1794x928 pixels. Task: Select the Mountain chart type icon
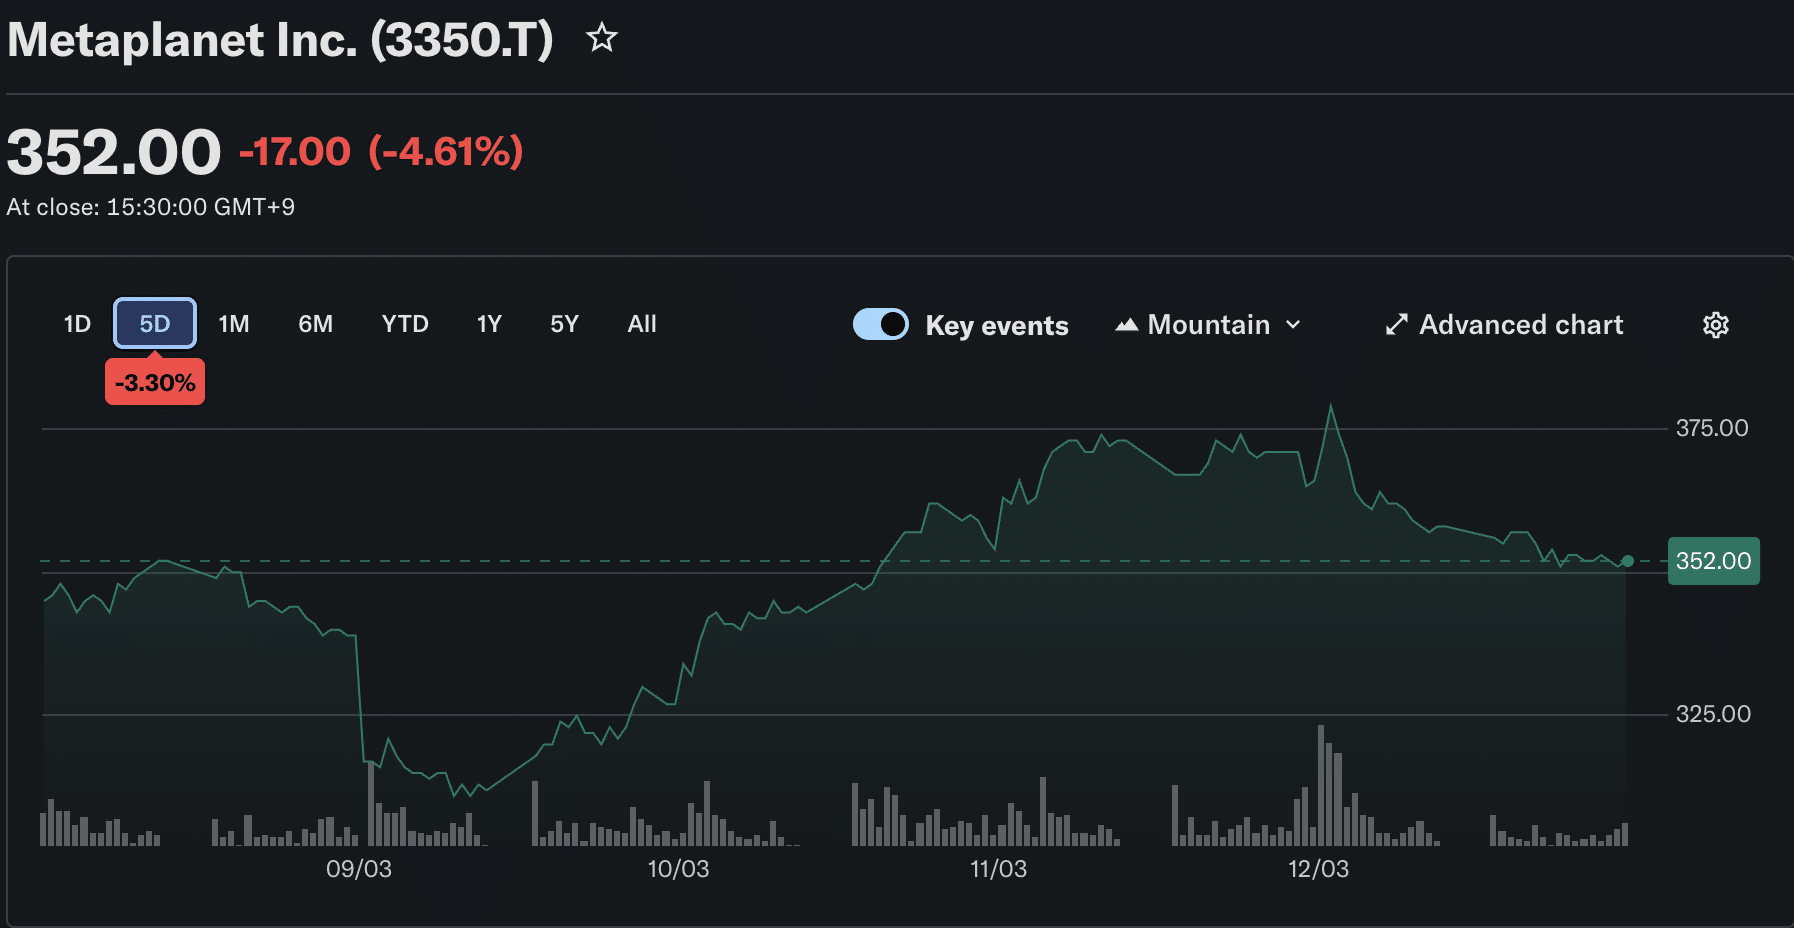coord(1126,324)
